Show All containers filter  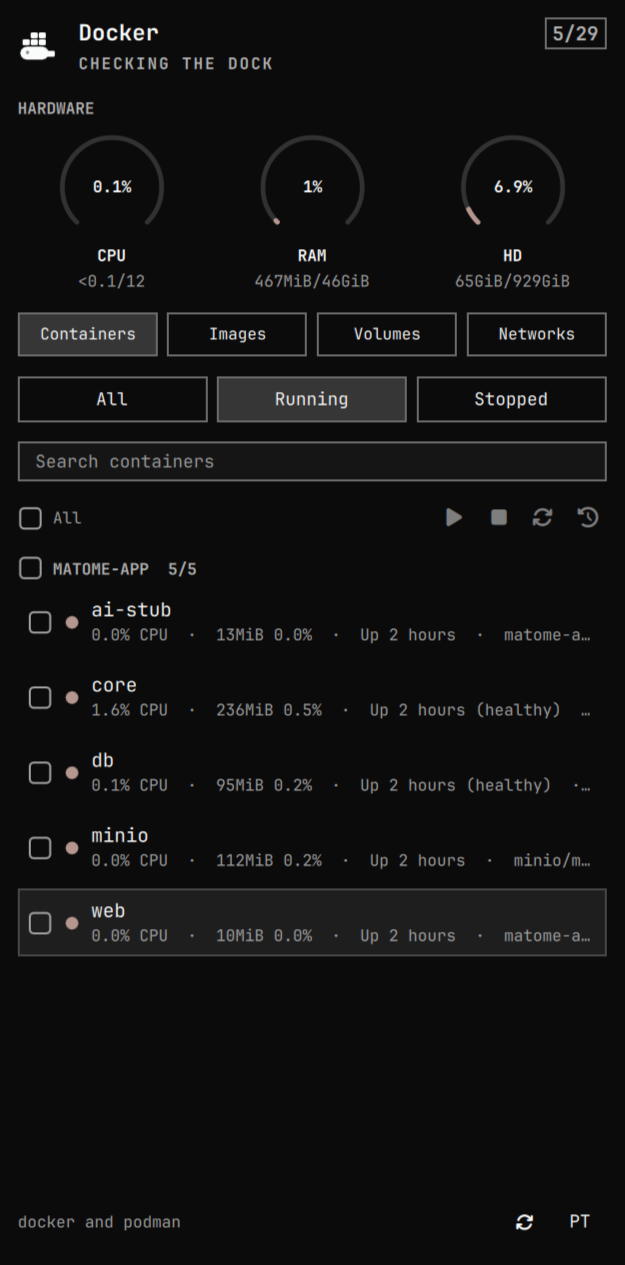click(113, 399)
